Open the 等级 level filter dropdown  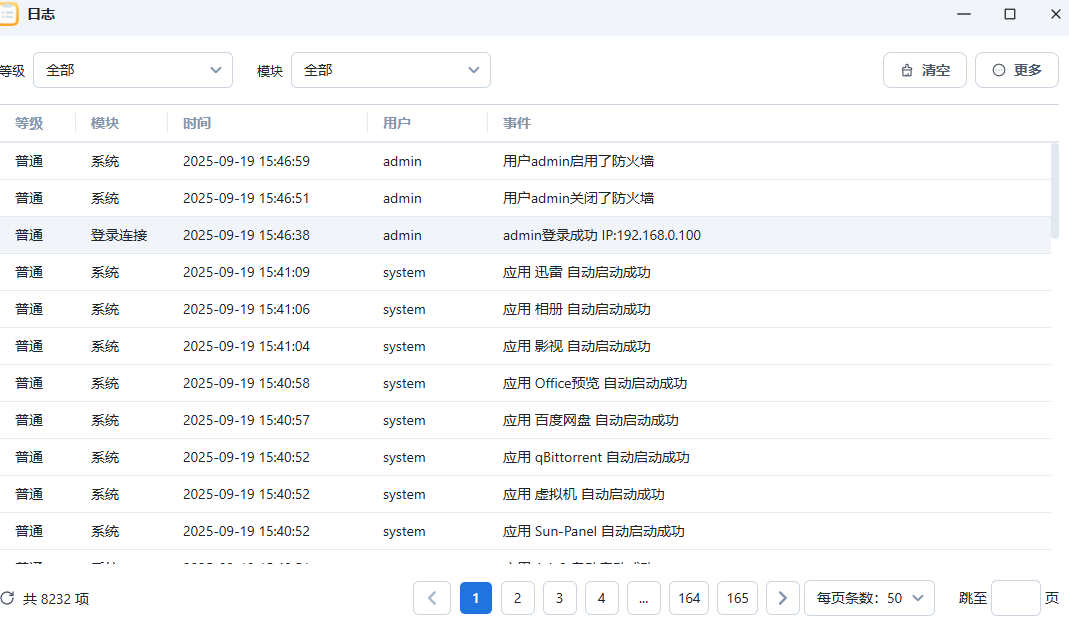(133, 70)
